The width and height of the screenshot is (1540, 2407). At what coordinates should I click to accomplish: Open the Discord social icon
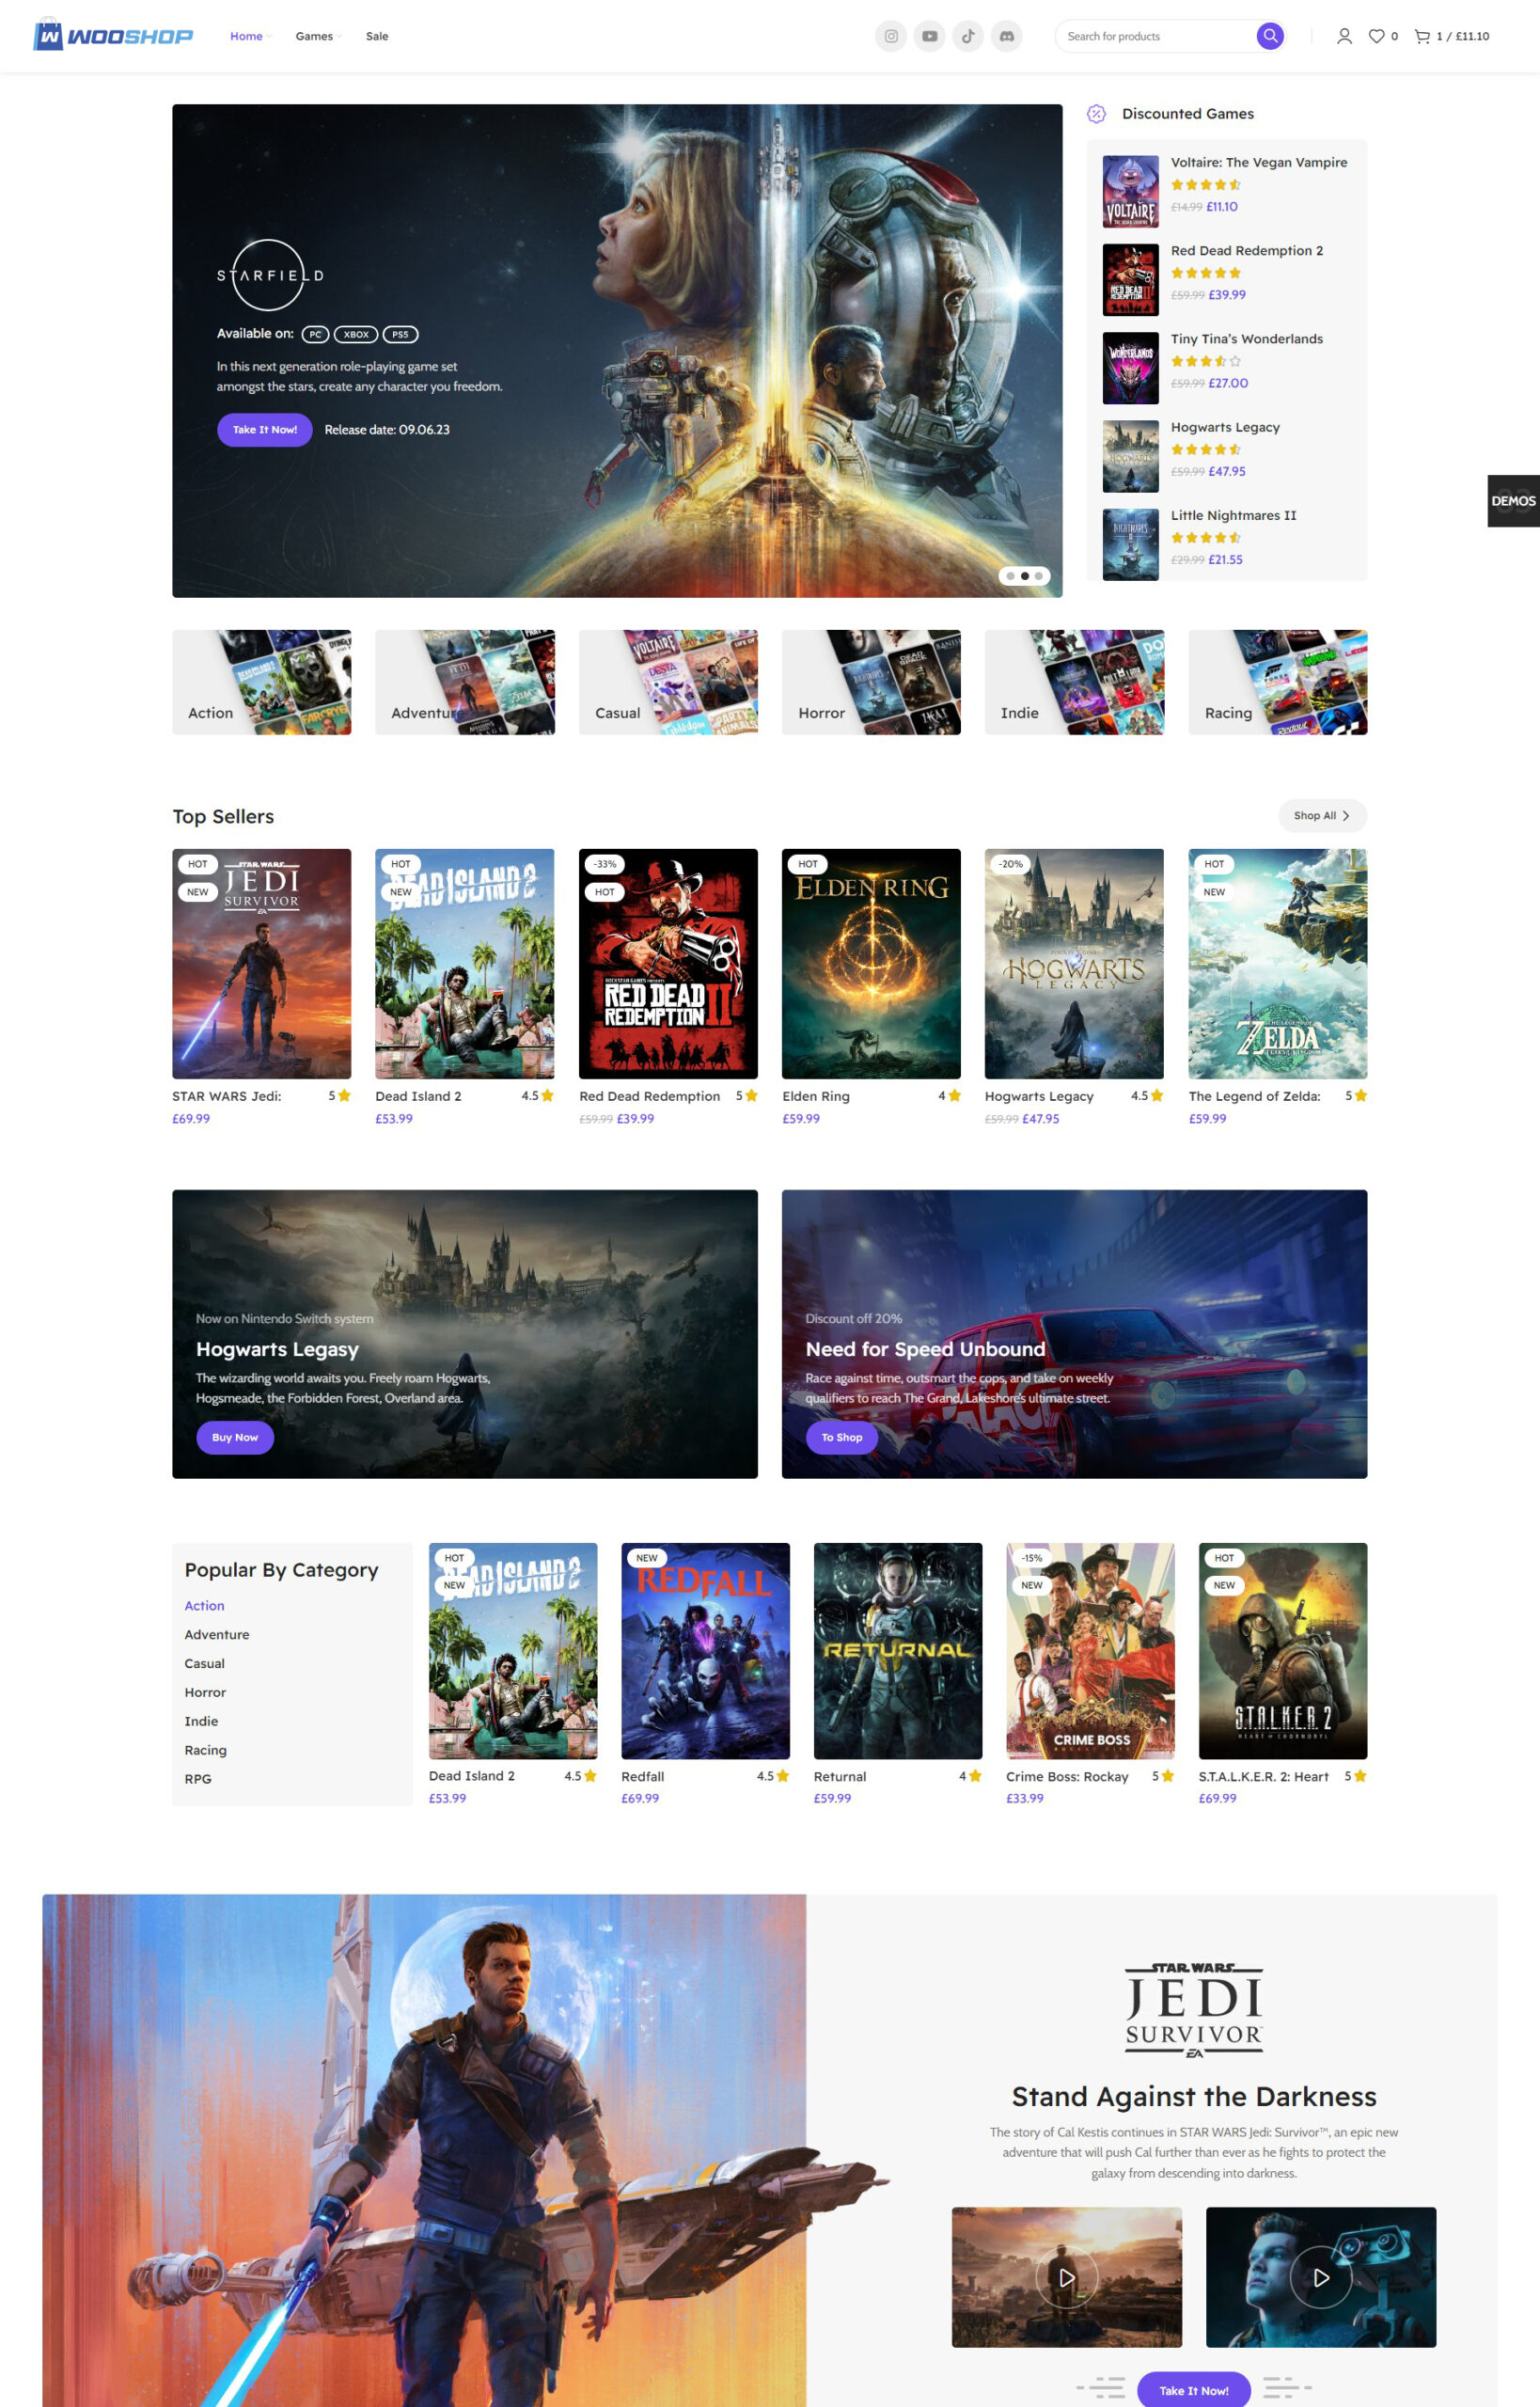point(1006,36)
